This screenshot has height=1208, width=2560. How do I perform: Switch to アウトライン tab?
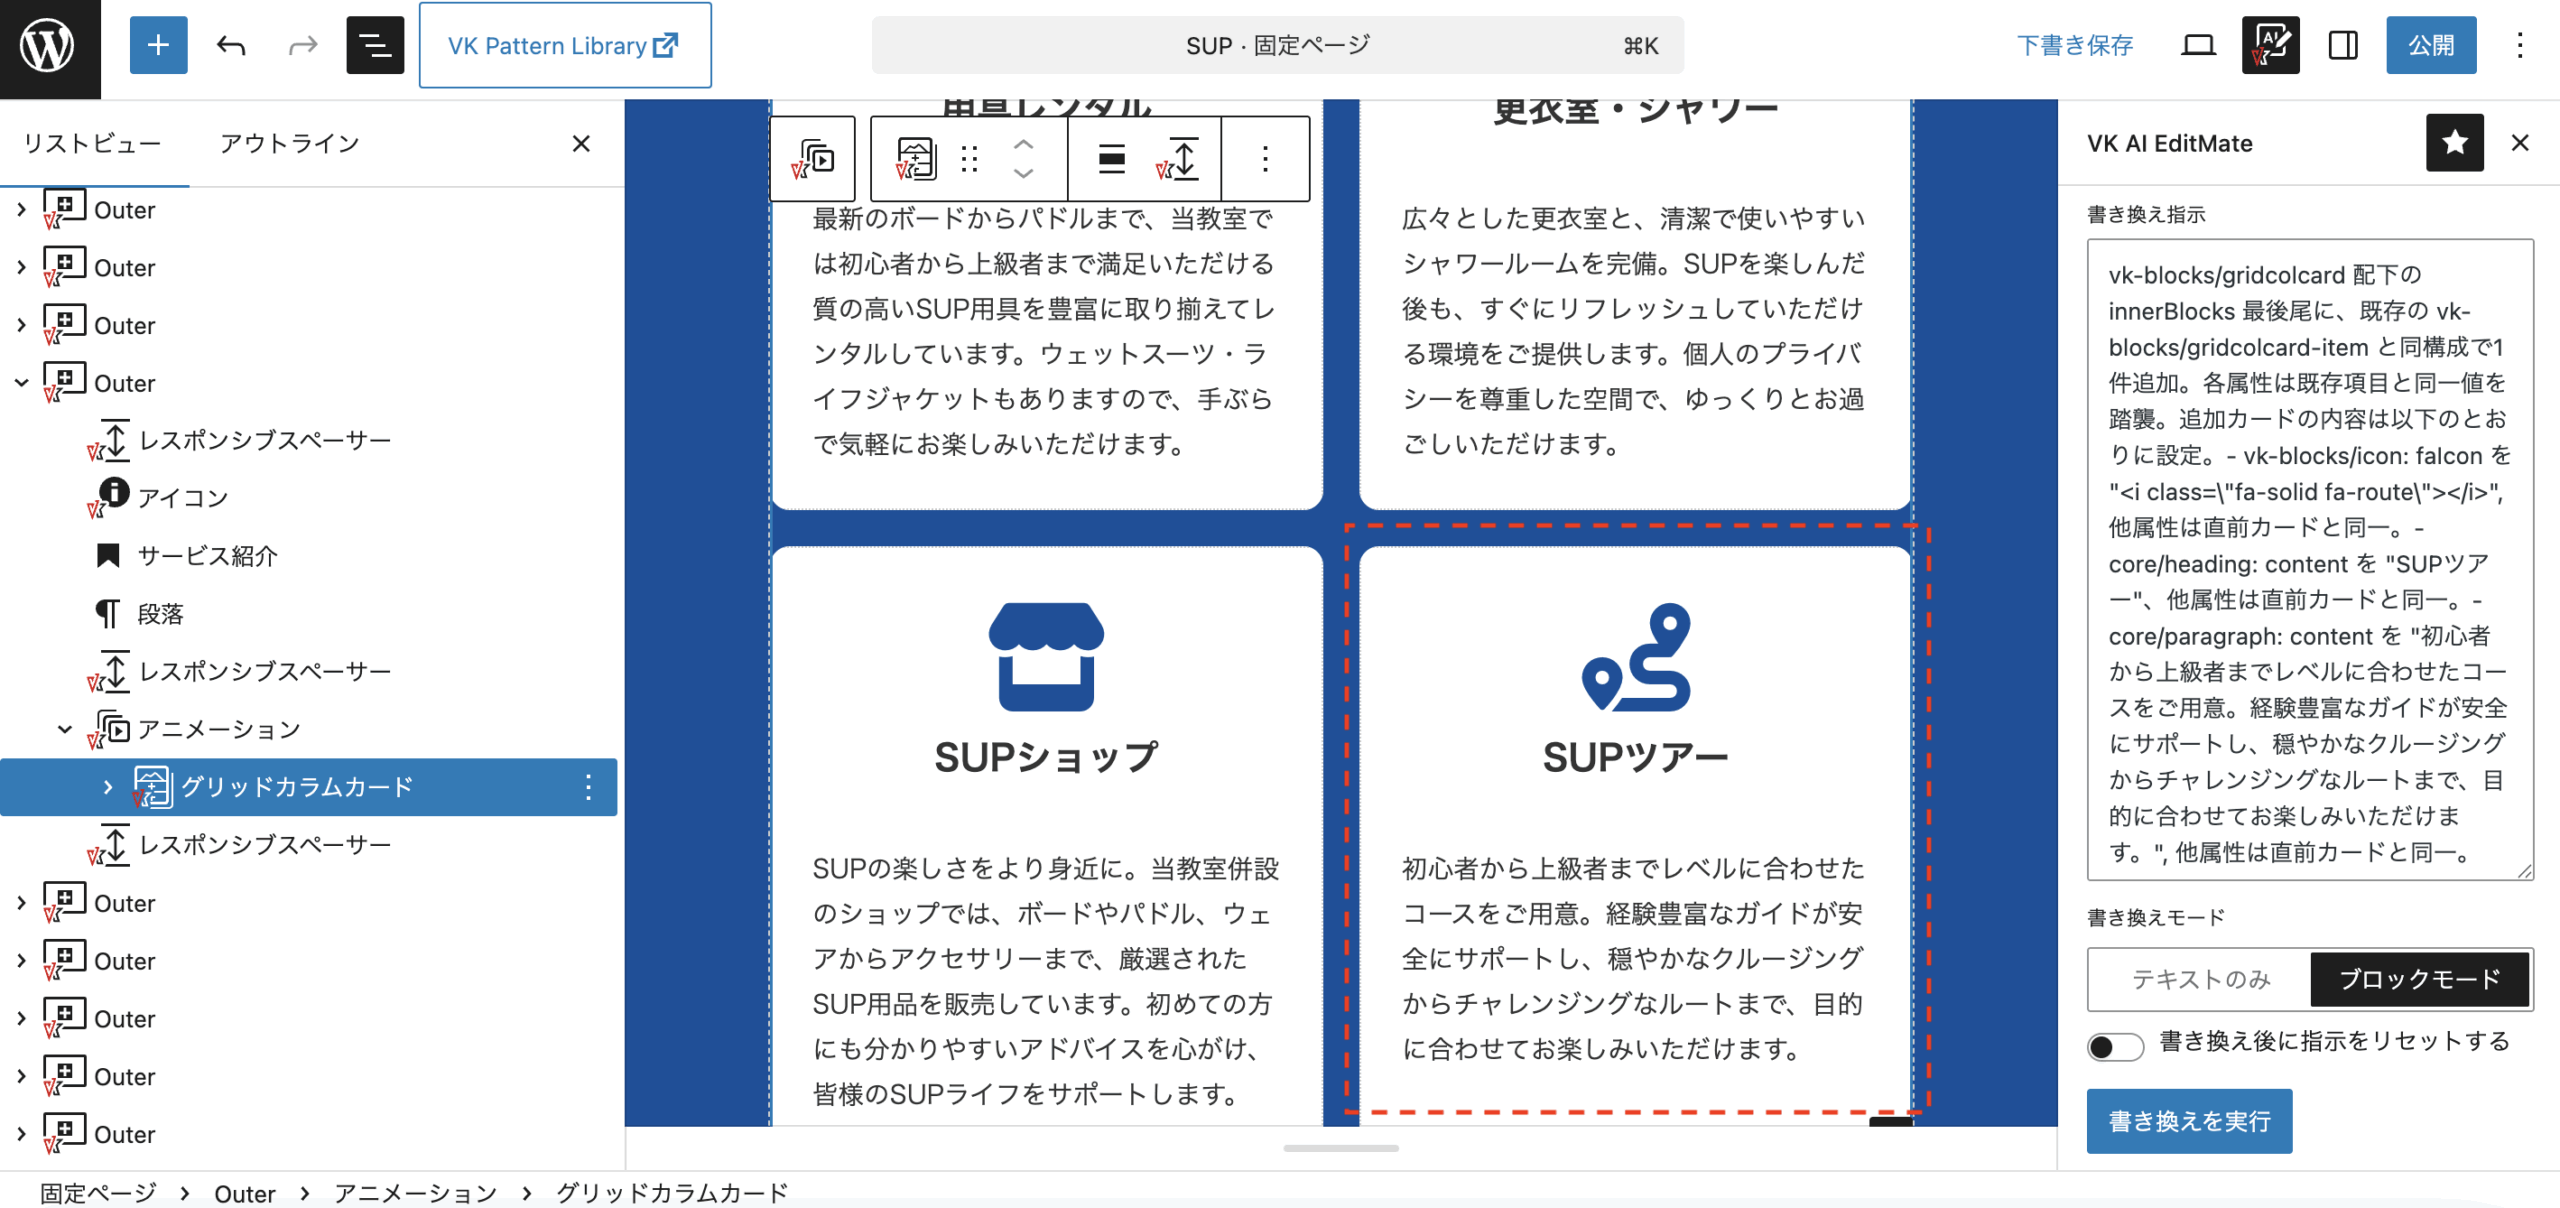click(x=289, y=143)
